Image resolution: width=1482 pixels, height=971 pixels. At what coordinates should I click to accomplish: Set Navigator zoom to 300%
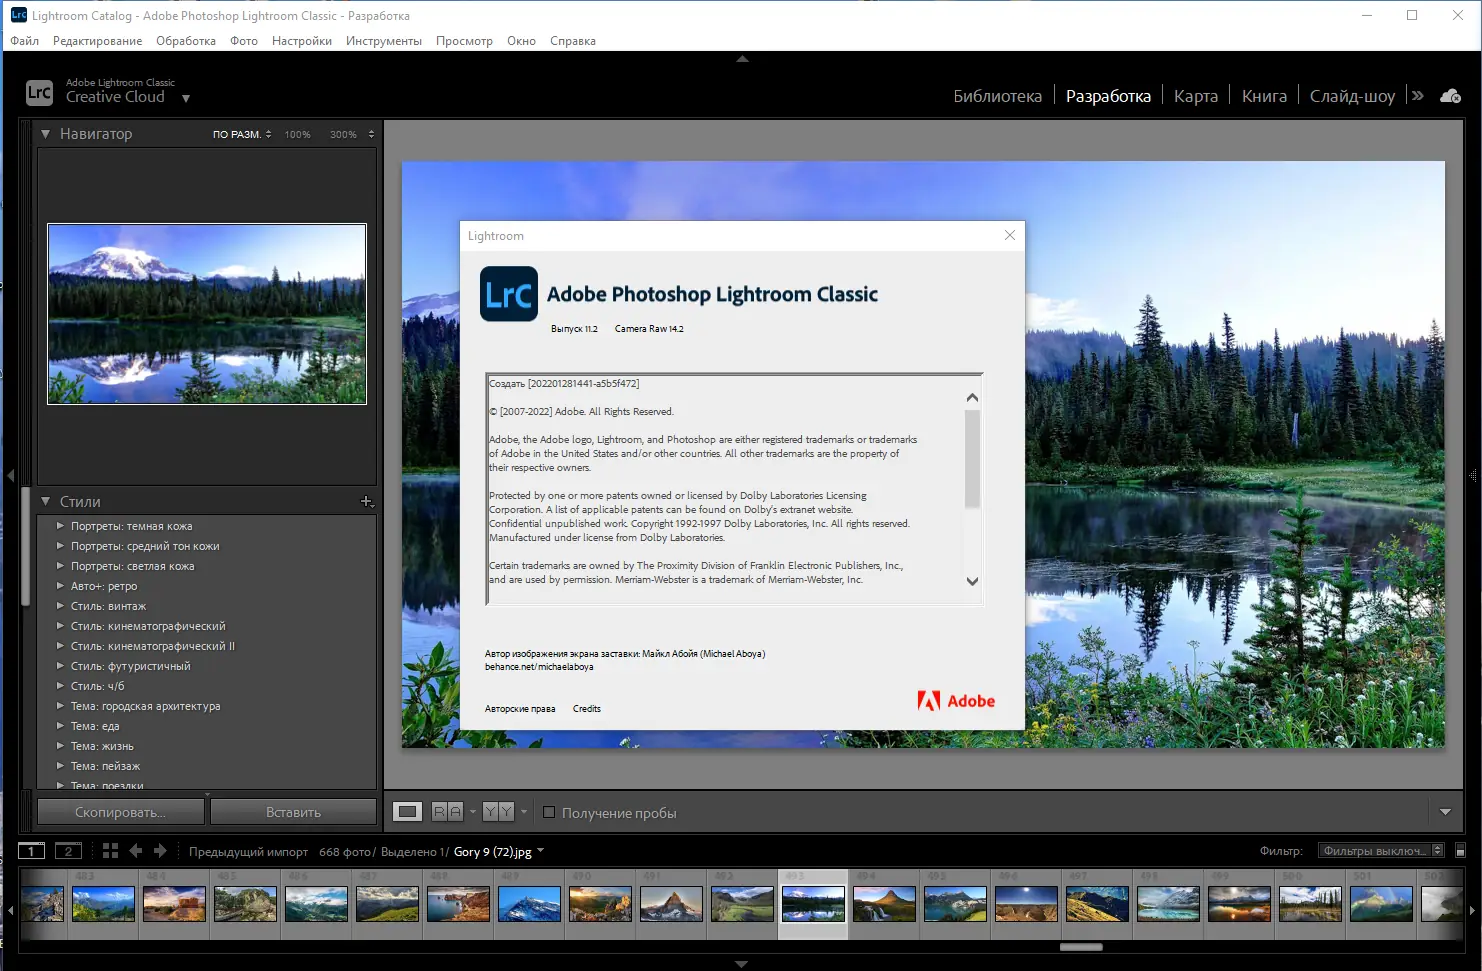click(x=344, y=133)
